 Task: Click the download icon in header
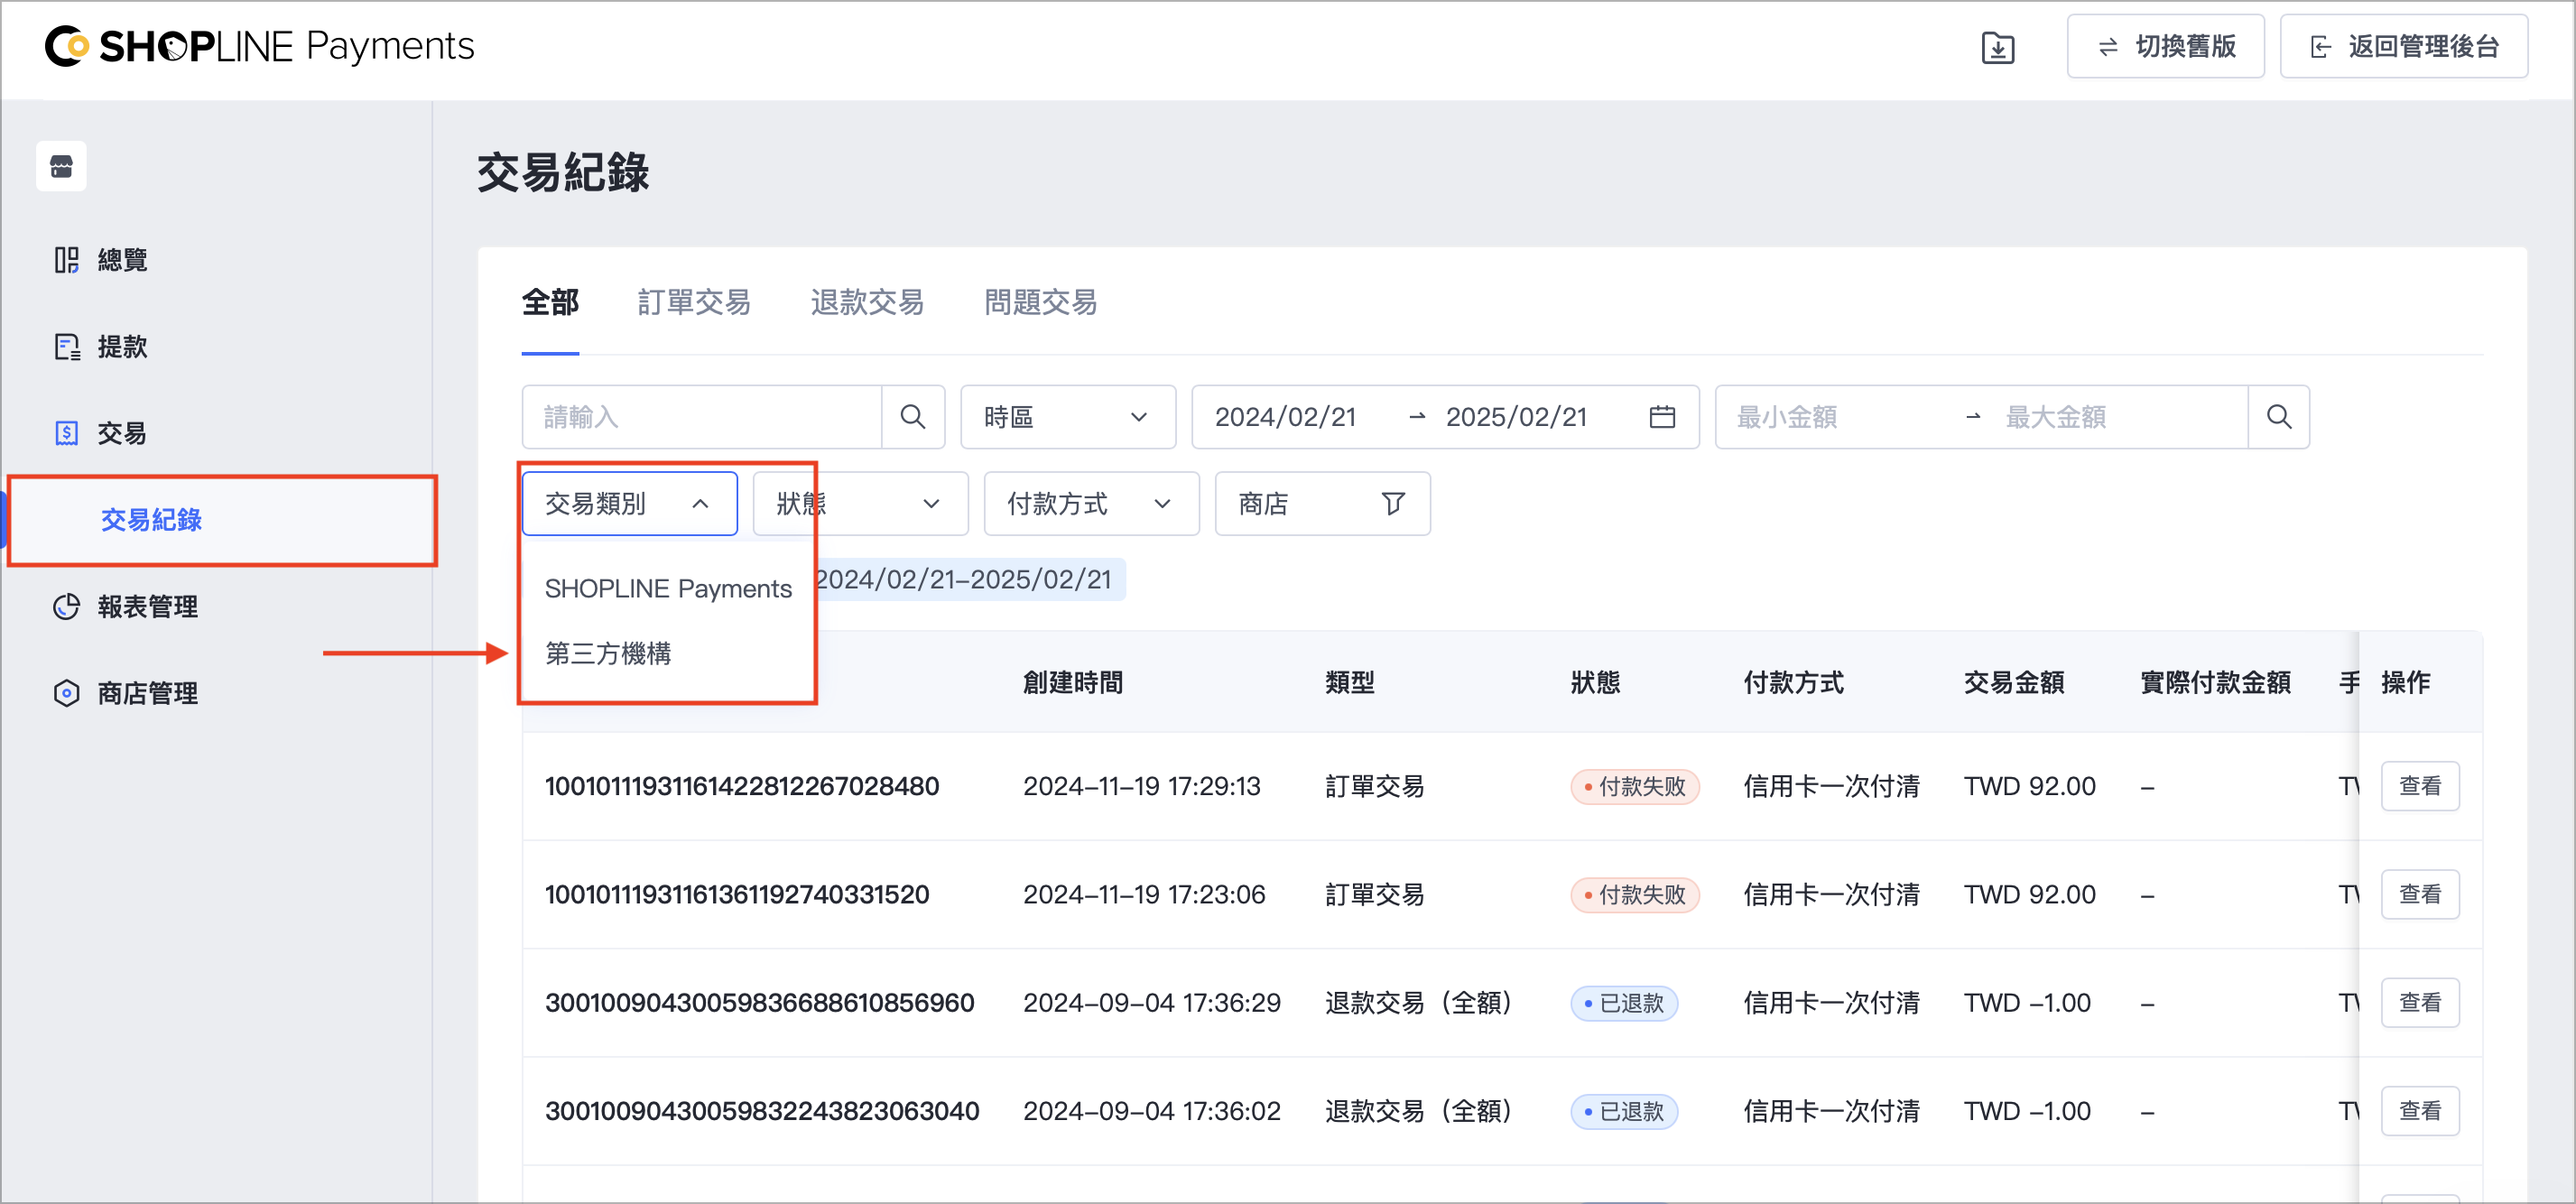[1997, 47]
